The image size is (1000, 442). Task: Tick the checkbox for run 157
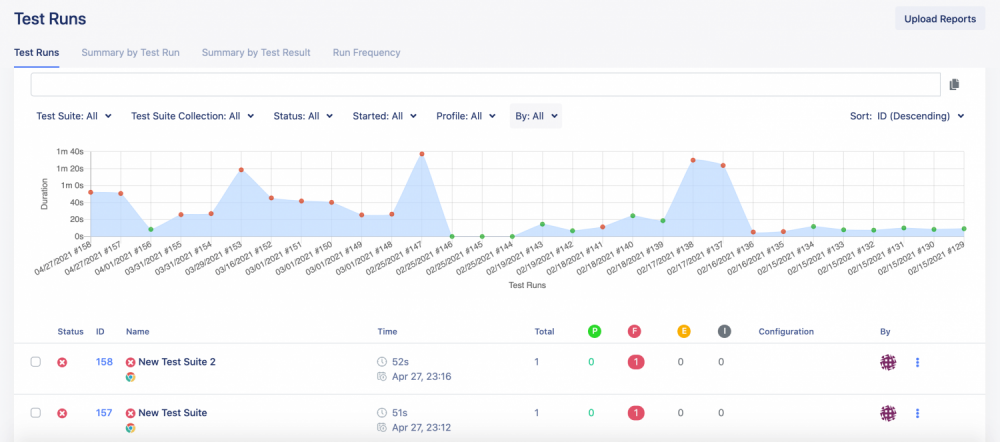[x=36, y=412]
